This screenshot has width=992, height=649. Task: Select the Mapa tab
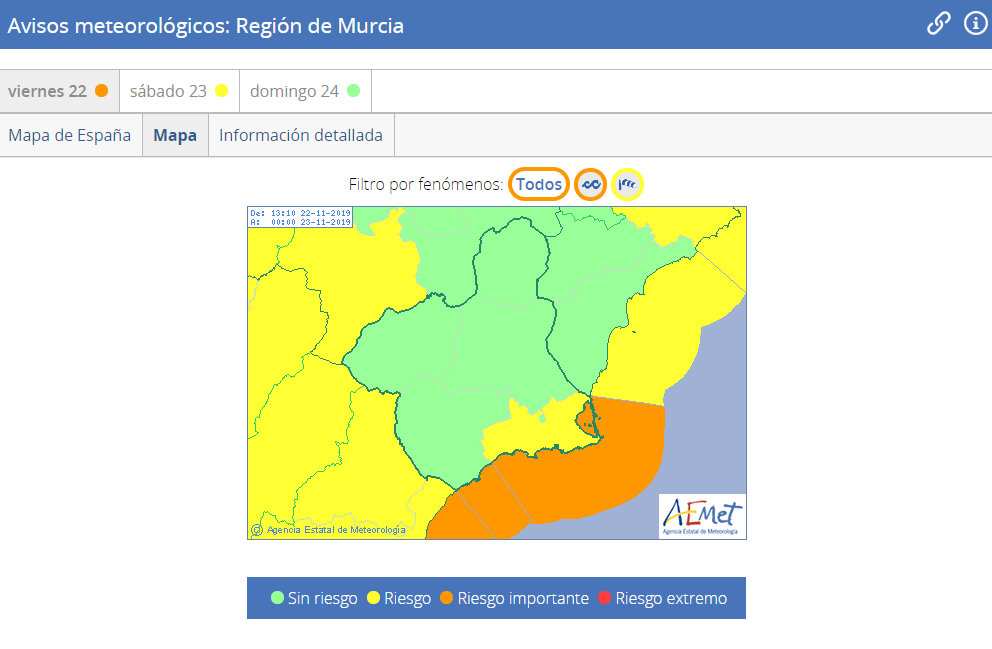pyautogui.click(x=175, y=135)
